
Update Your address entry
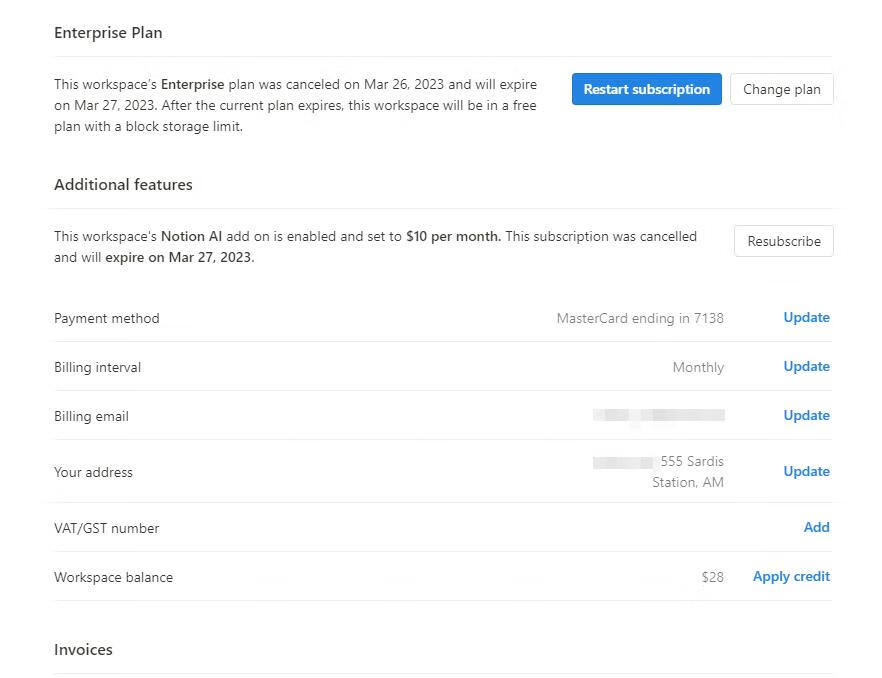[x=806, y=472]
